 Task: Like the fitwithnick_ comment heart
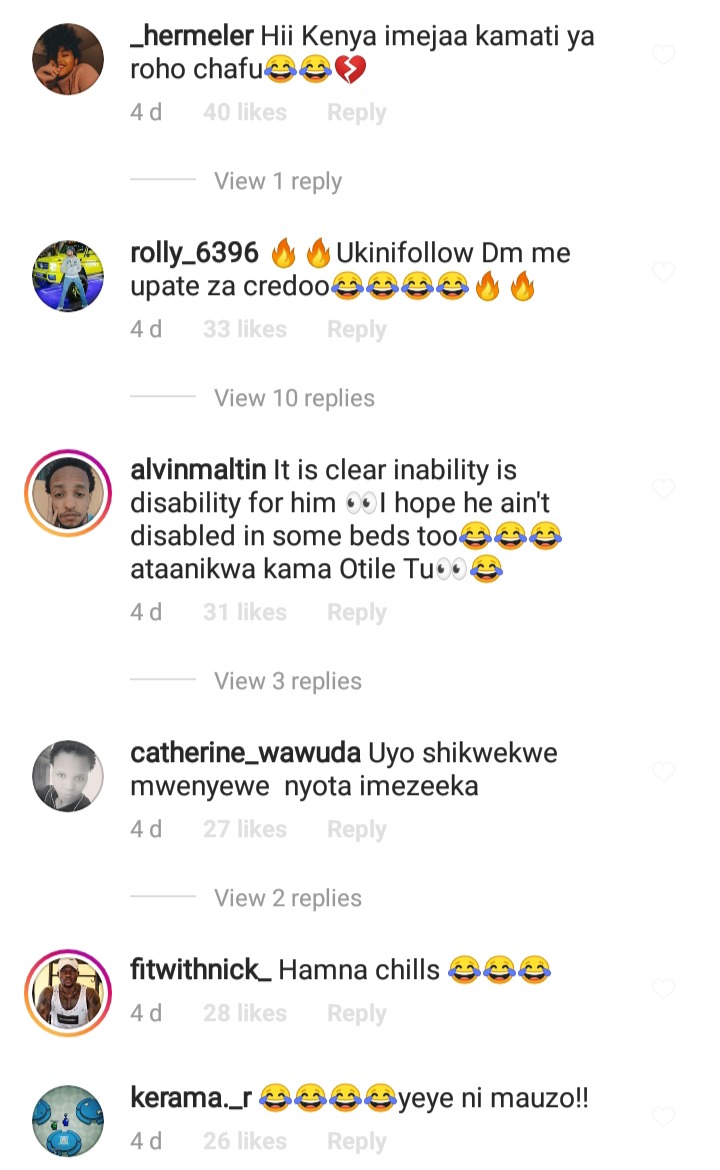pos(663,989)
